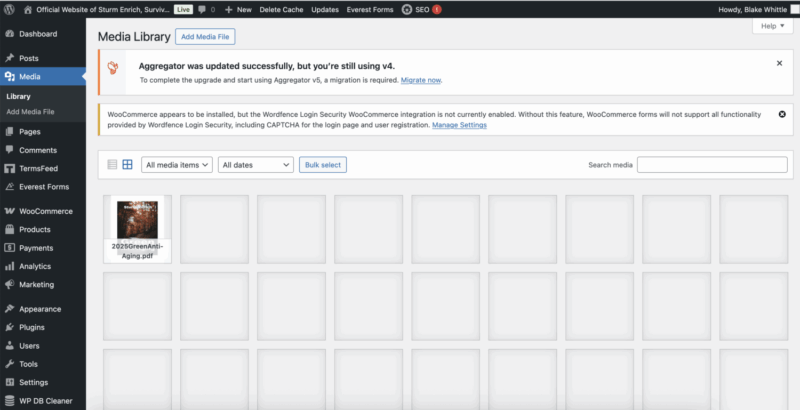Open the WooCommerce sidebar menu

[45, 211]
